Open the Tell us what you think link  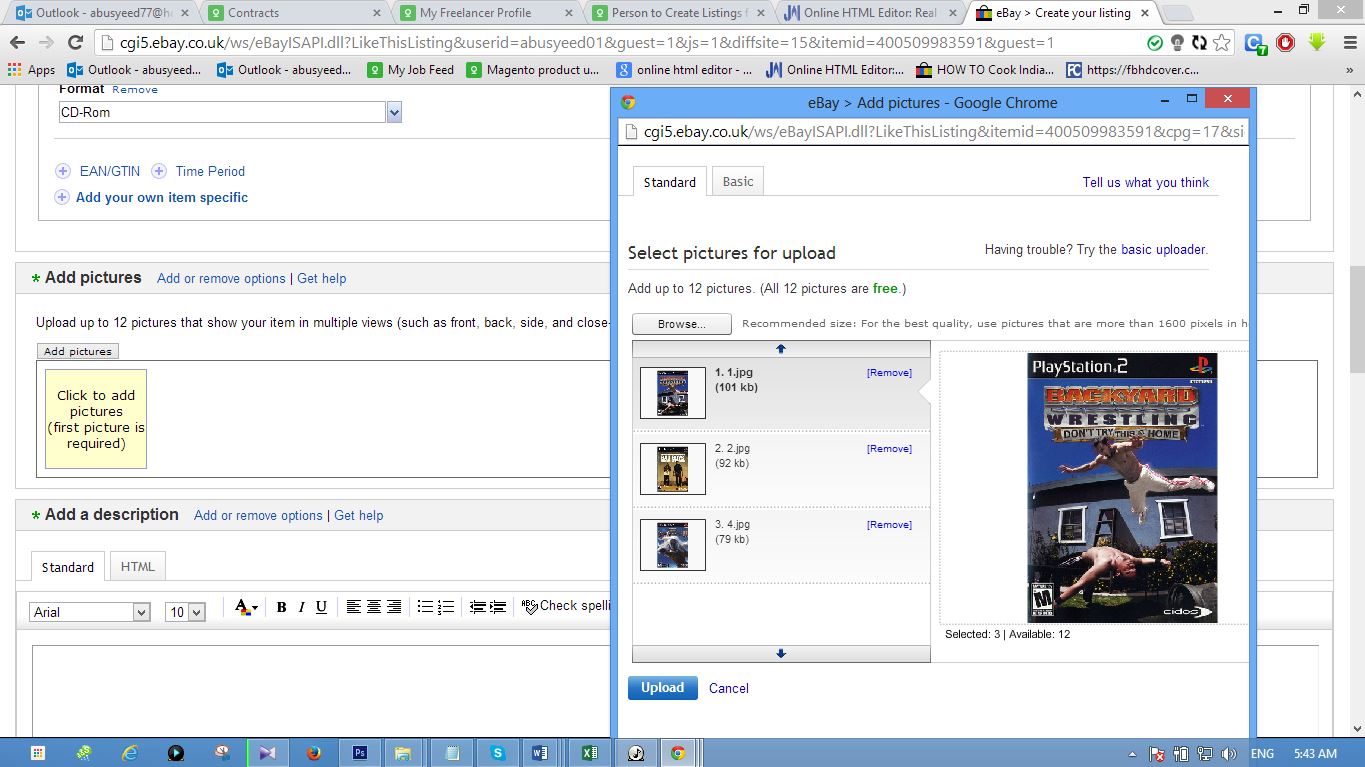[x=1146, y=182]
